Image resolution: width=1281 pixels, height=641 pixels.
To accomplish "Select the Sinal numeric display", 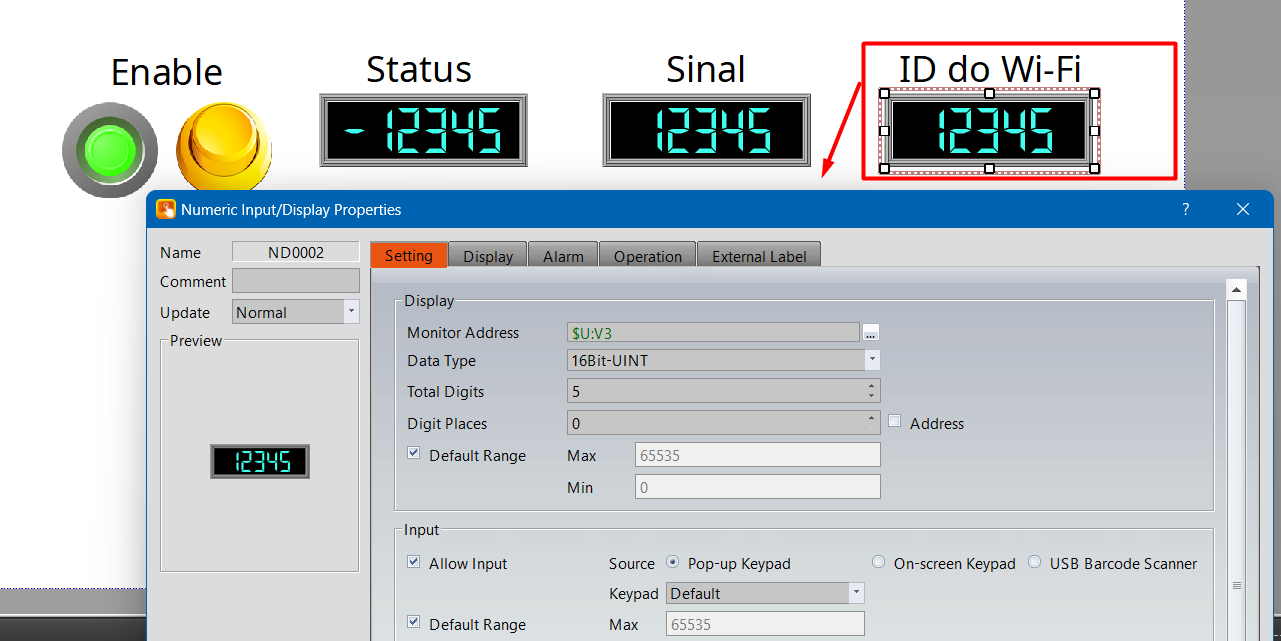I will (706, 130).
